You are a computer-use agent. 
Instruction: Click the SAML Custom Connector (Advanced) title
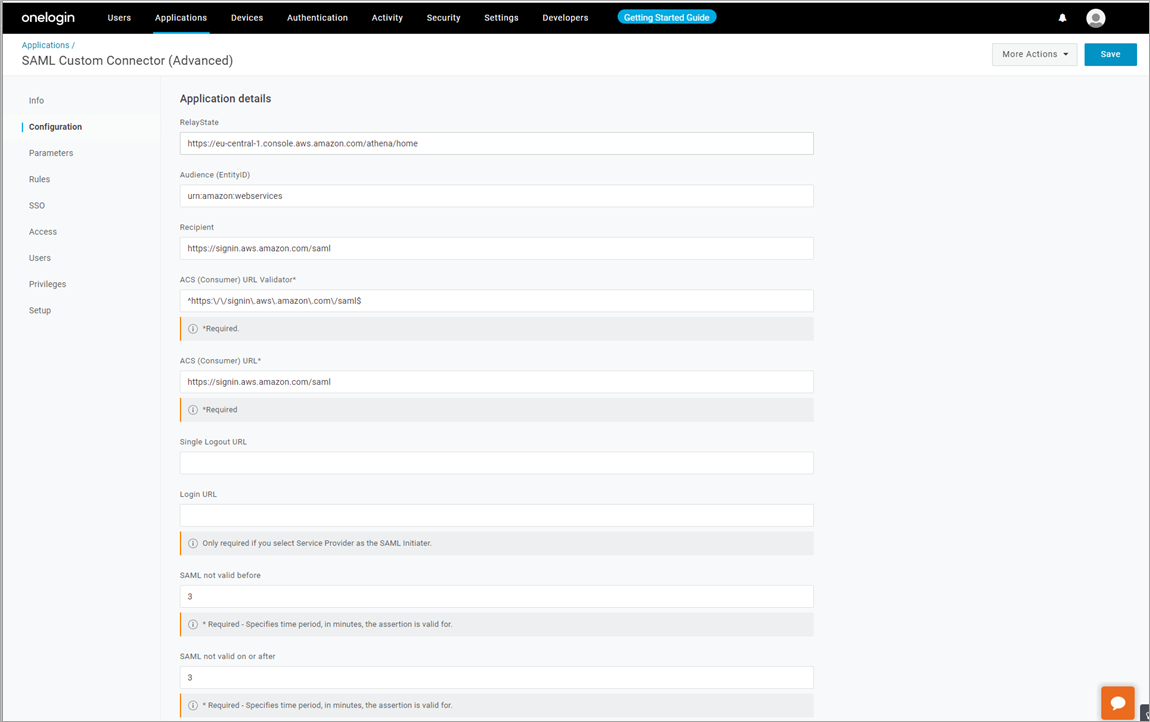[127, 61]
